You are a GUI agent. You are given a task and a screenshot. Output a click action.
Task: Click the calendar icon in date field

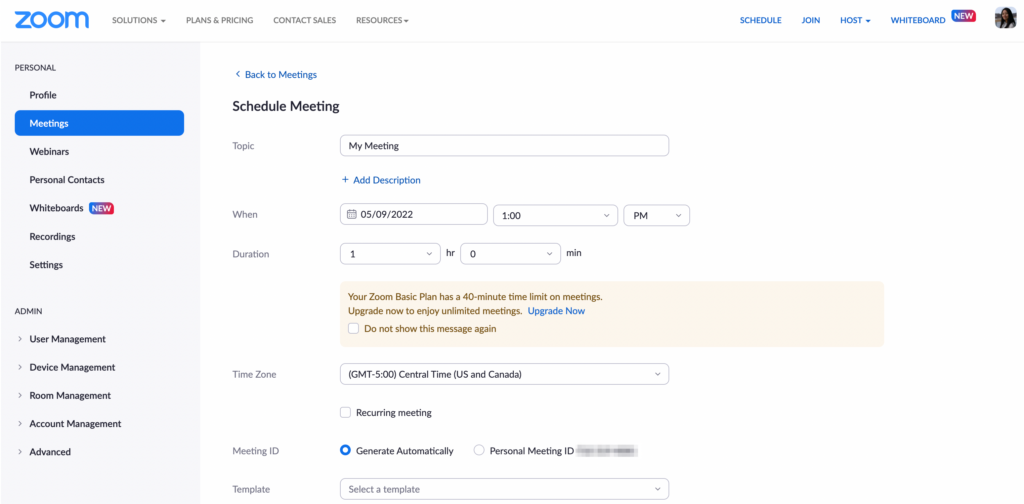[351, 214]
